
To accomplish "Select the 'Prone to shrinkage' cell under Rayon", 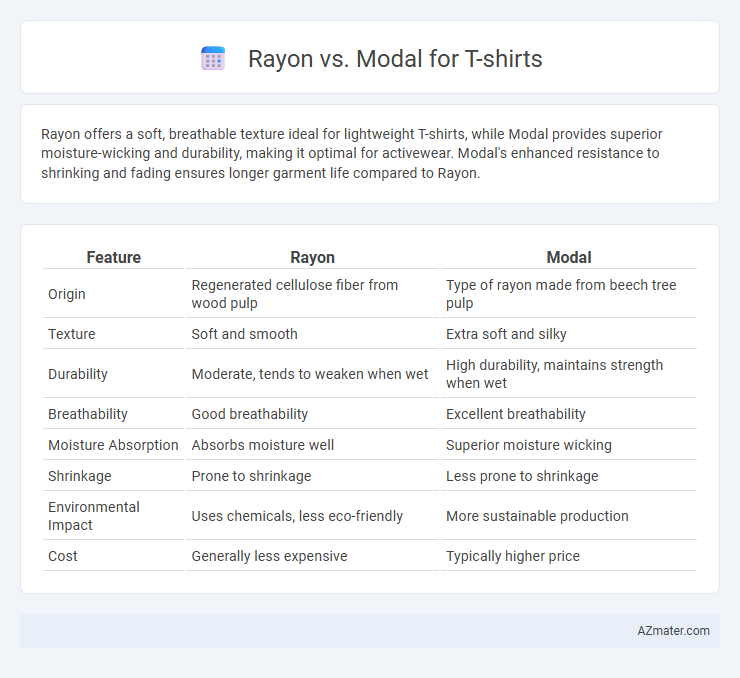I will tap(312, 476).
